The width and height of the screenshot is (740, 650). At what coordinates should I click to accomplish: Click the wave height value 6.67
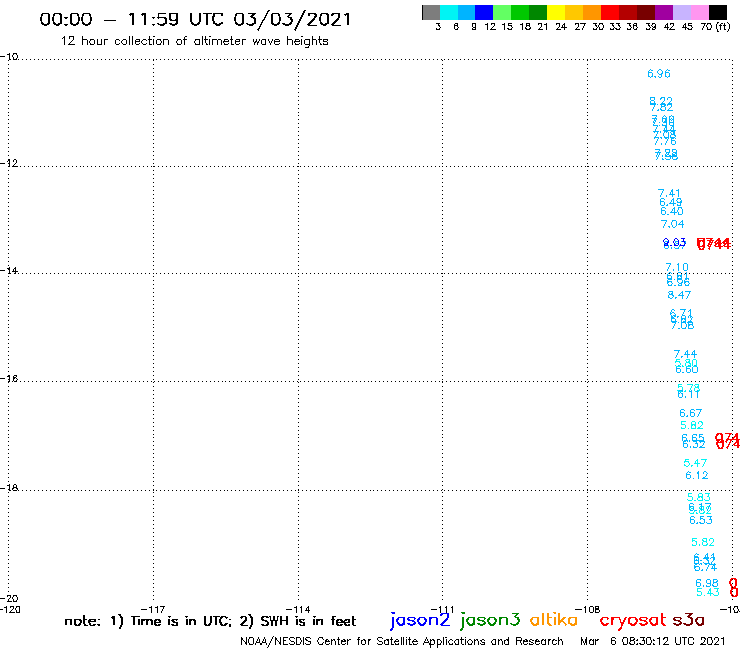point(690,413)
